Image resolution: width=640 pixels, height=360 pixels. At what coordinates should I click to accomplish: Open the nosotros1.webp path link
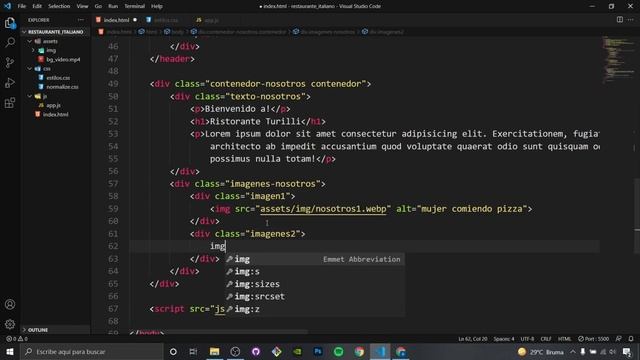pos(323,209)
